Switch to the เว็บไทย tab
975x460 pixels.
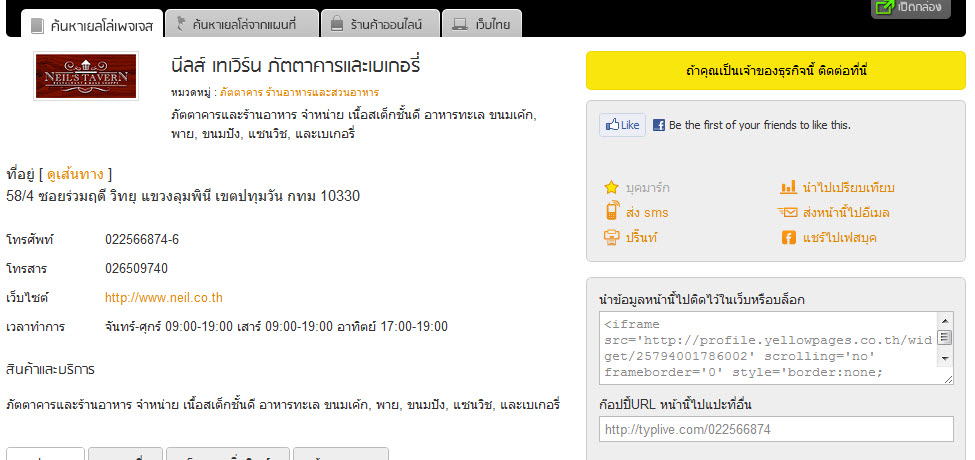point(481,24)
